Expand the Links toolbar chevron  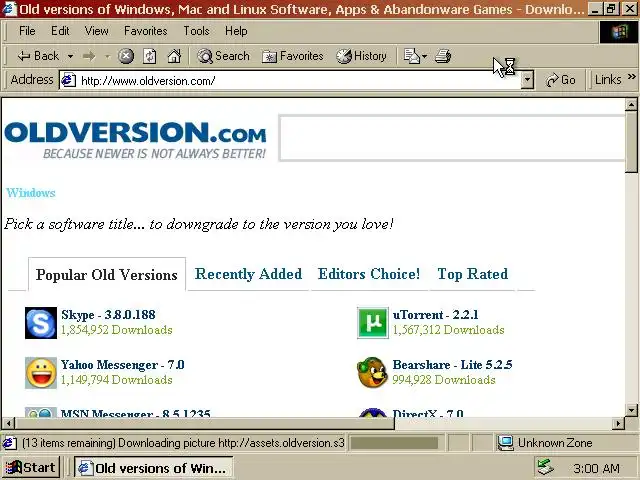[x=631, y=77]
